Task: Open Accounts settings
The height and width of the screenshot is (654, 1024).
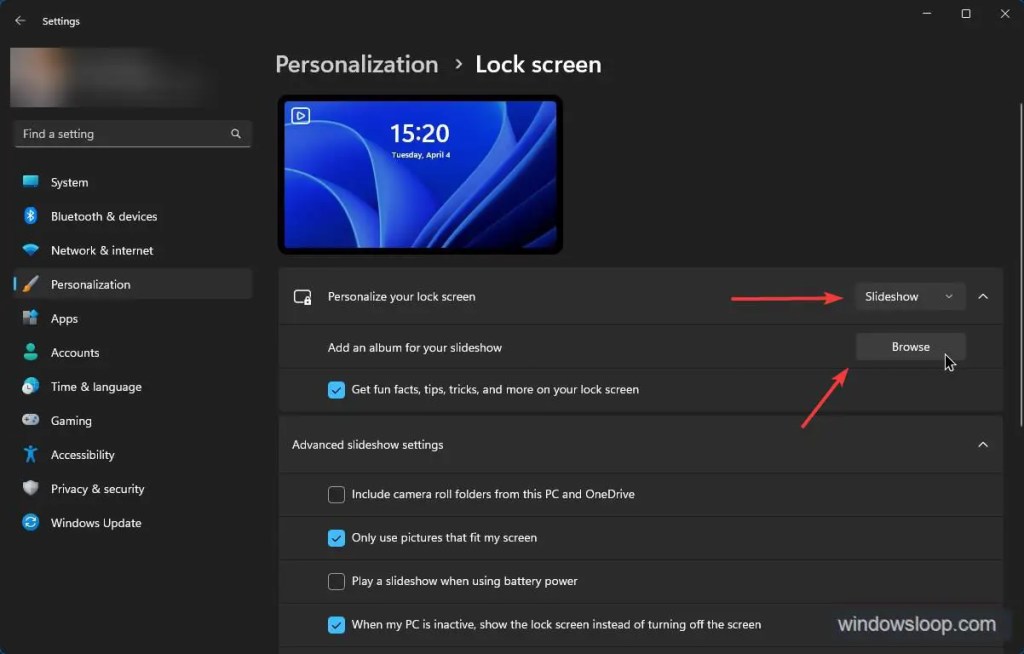Action: click(133, 352)
